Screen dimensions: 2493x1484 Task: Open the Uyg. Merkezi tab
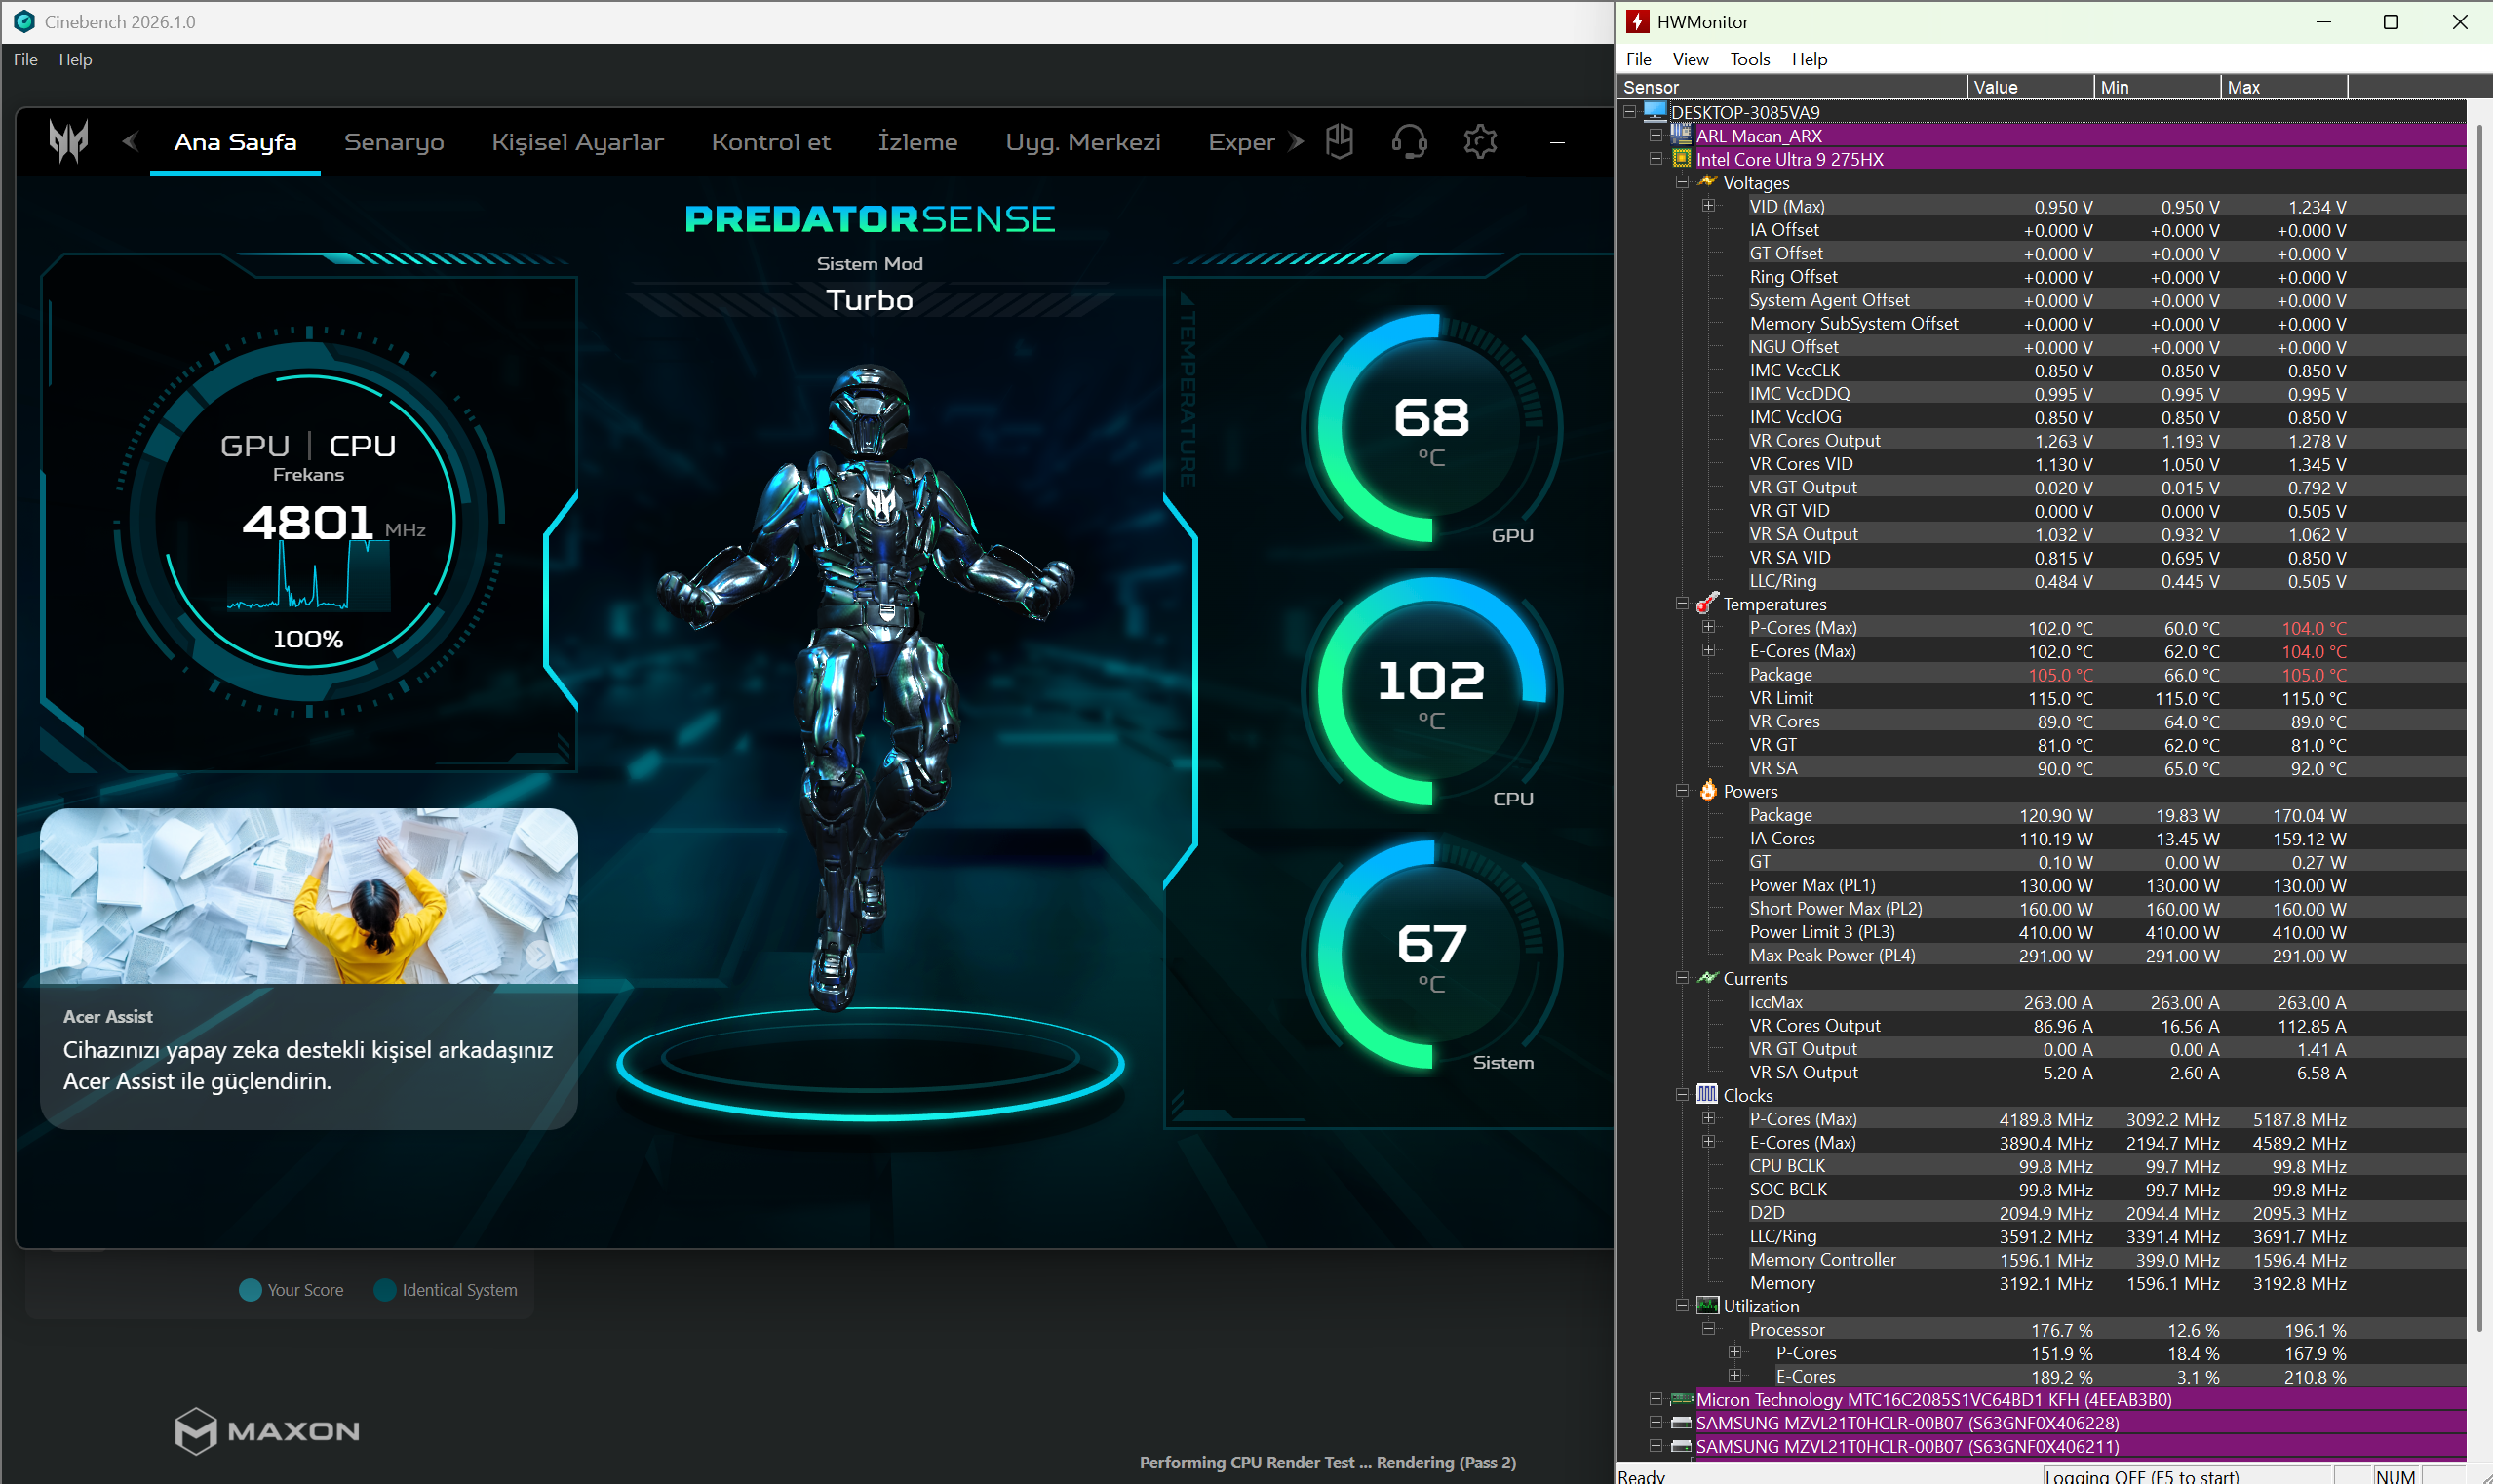tap(1083, 142)
